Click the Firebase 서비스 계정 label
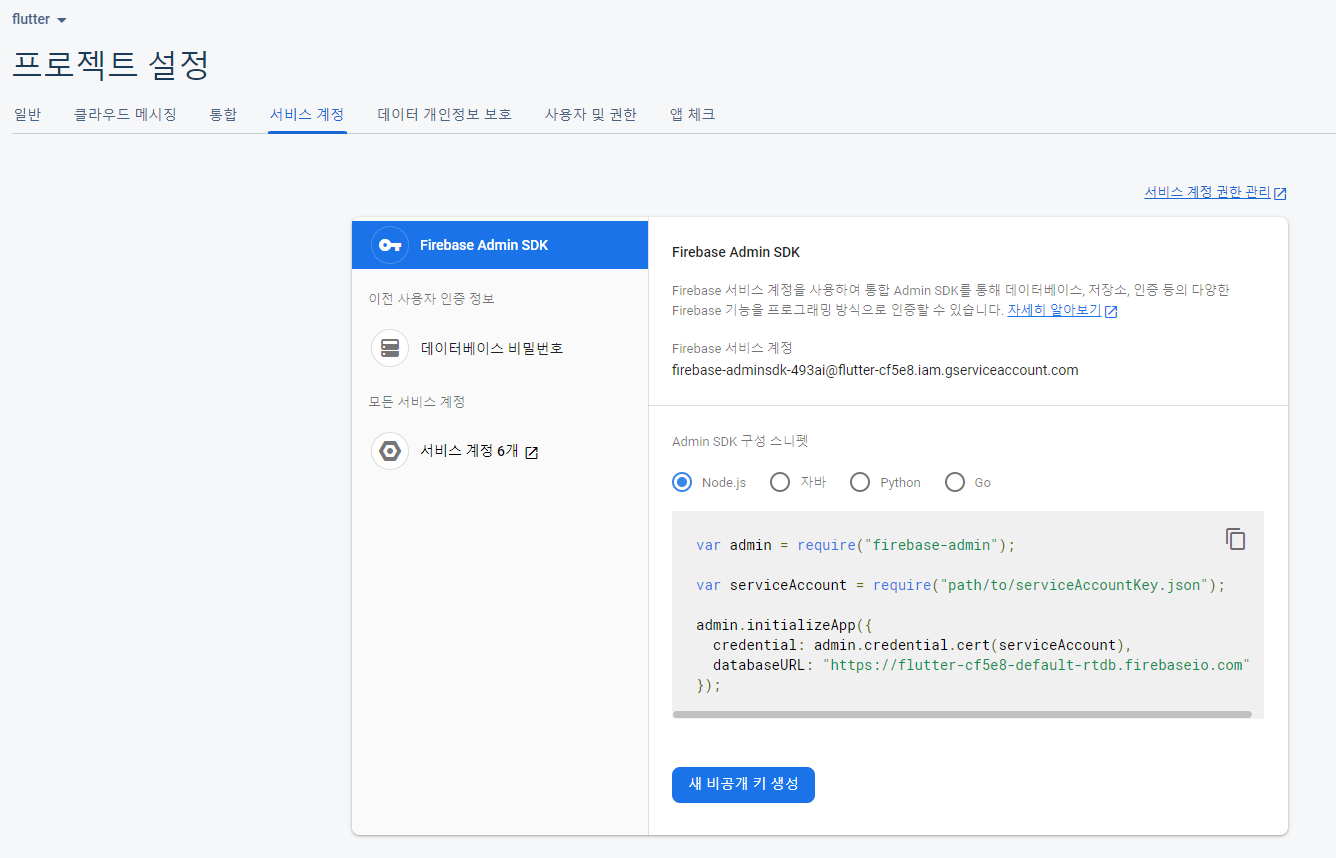 pyautogui.click(x=732, y=348)
